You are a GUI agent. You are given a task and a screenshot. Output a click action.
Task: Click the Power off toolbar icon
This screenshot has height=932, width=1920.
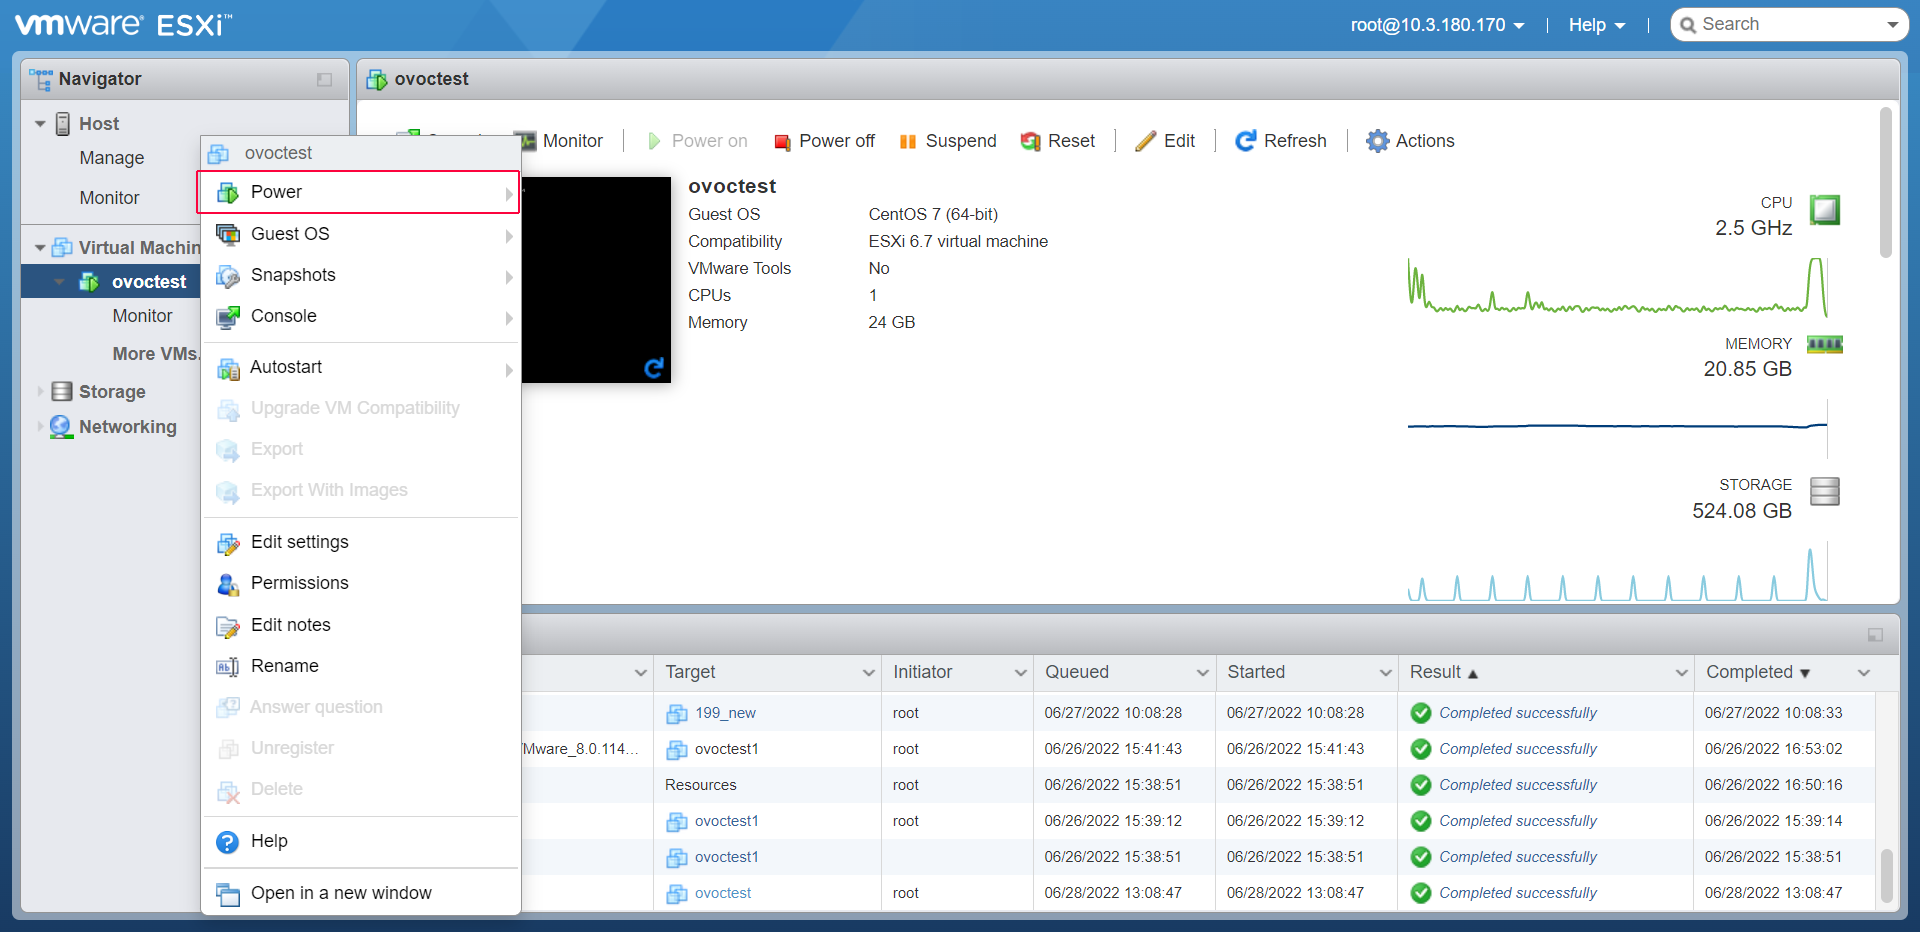click(x=782, y=142)
